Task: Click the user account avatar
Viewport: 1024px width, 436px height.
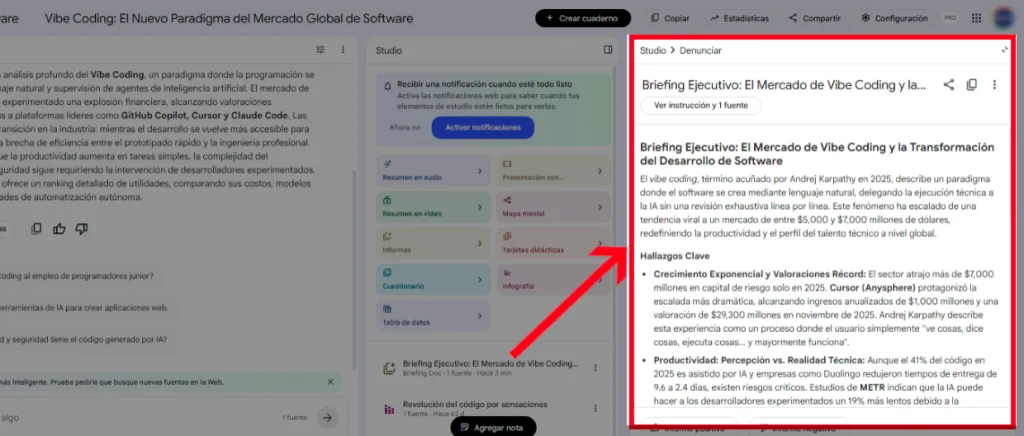Action: click(1004, 18)
